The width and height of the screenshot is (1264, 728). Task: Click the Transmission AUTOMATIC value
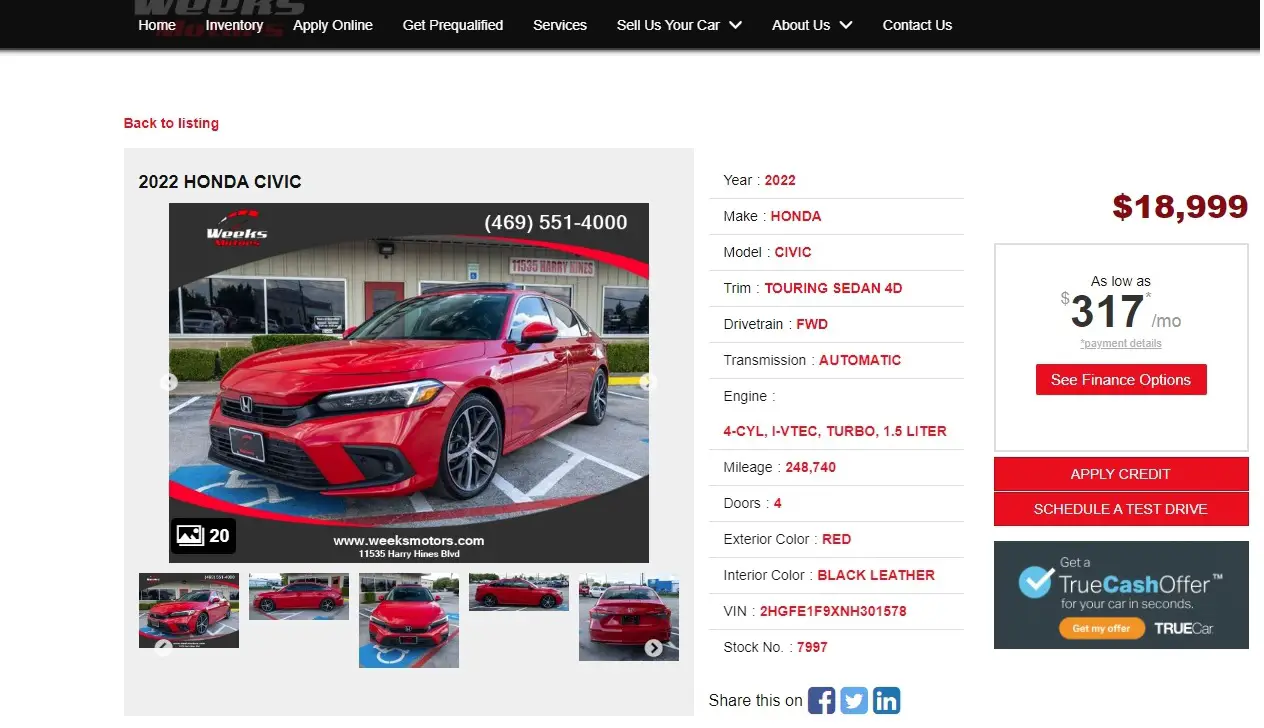point(860,360)
